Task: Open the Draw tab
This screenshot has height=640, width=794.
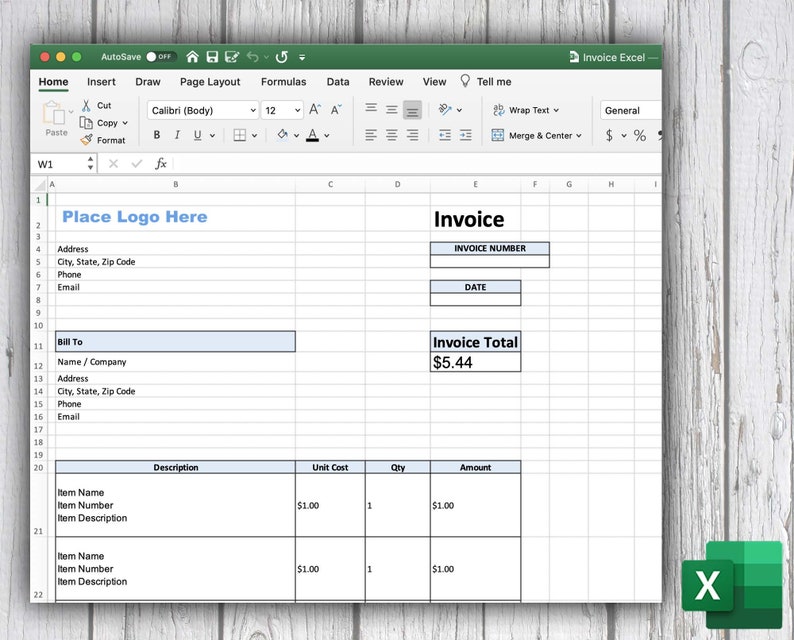Action: [148, 82]
